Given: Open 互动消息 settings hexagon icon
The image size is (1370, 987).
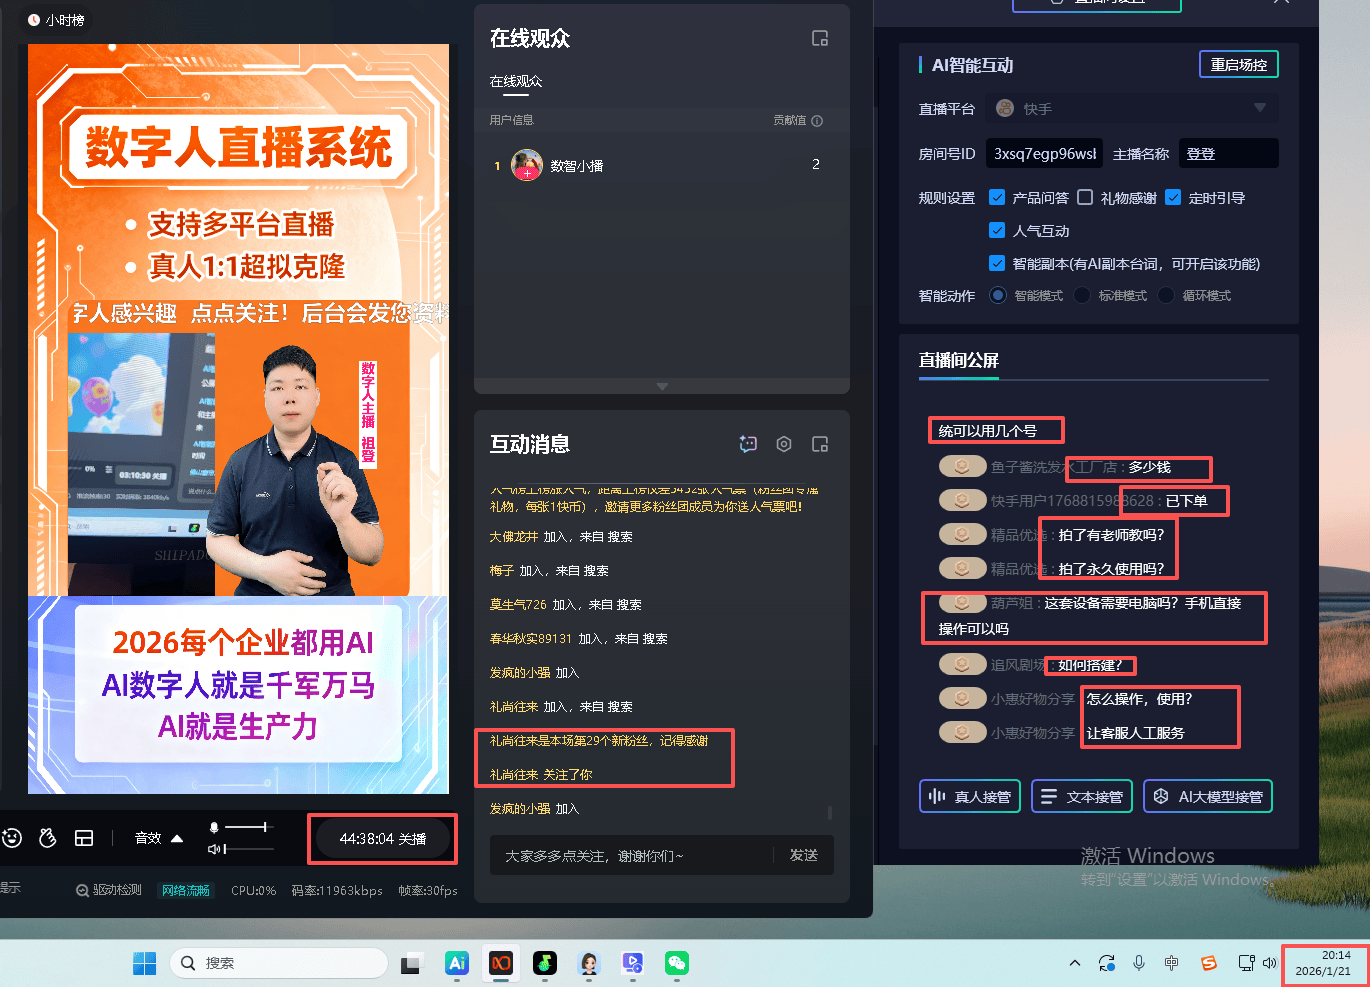Looking at the screenshot, I should [x=784, y=444].
